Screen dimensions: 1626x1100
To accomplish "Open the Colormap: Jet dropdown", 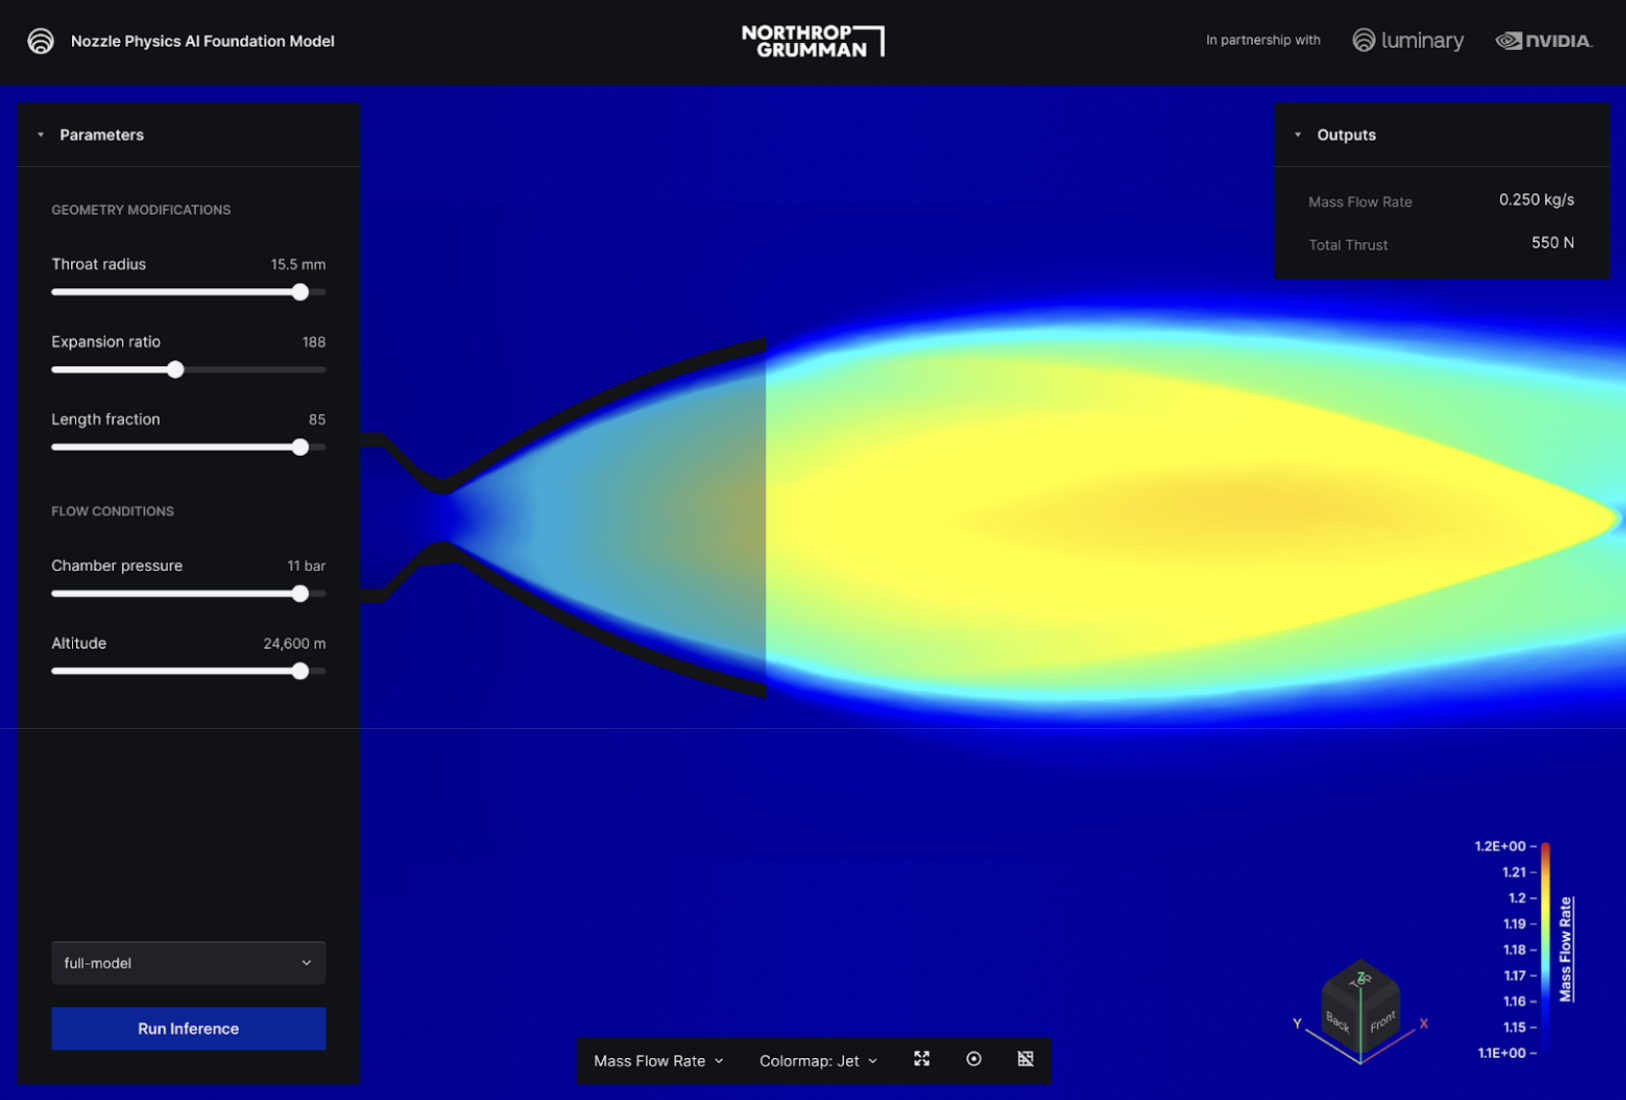I will point(817,1060).
